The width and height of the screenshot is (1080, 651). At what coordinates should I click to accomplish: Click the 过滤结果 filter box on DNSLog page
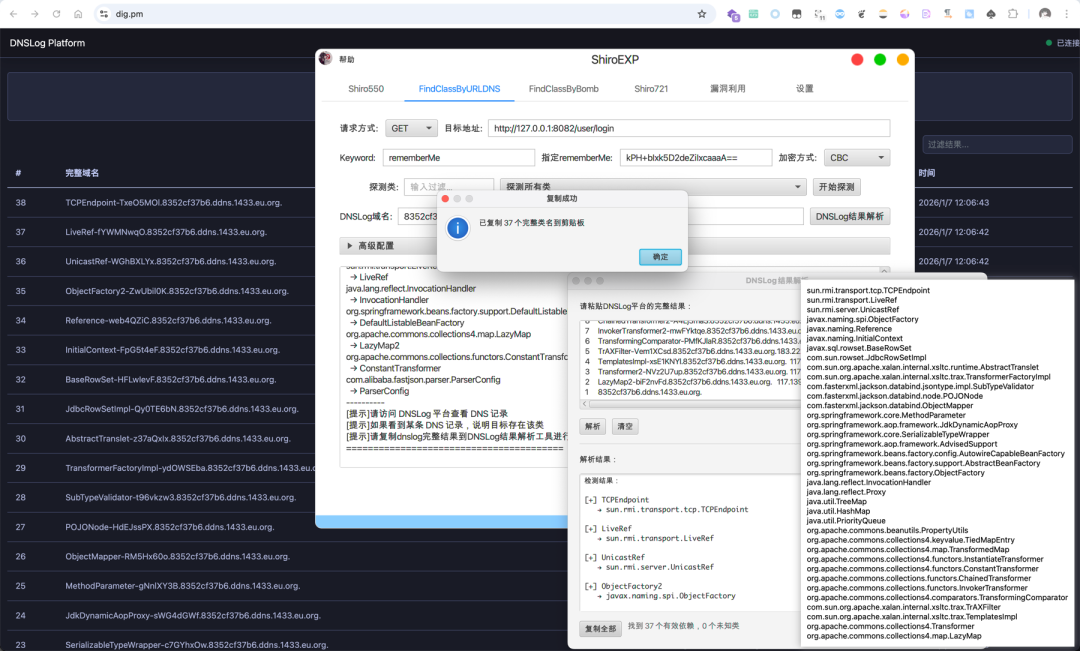[997, 145]
